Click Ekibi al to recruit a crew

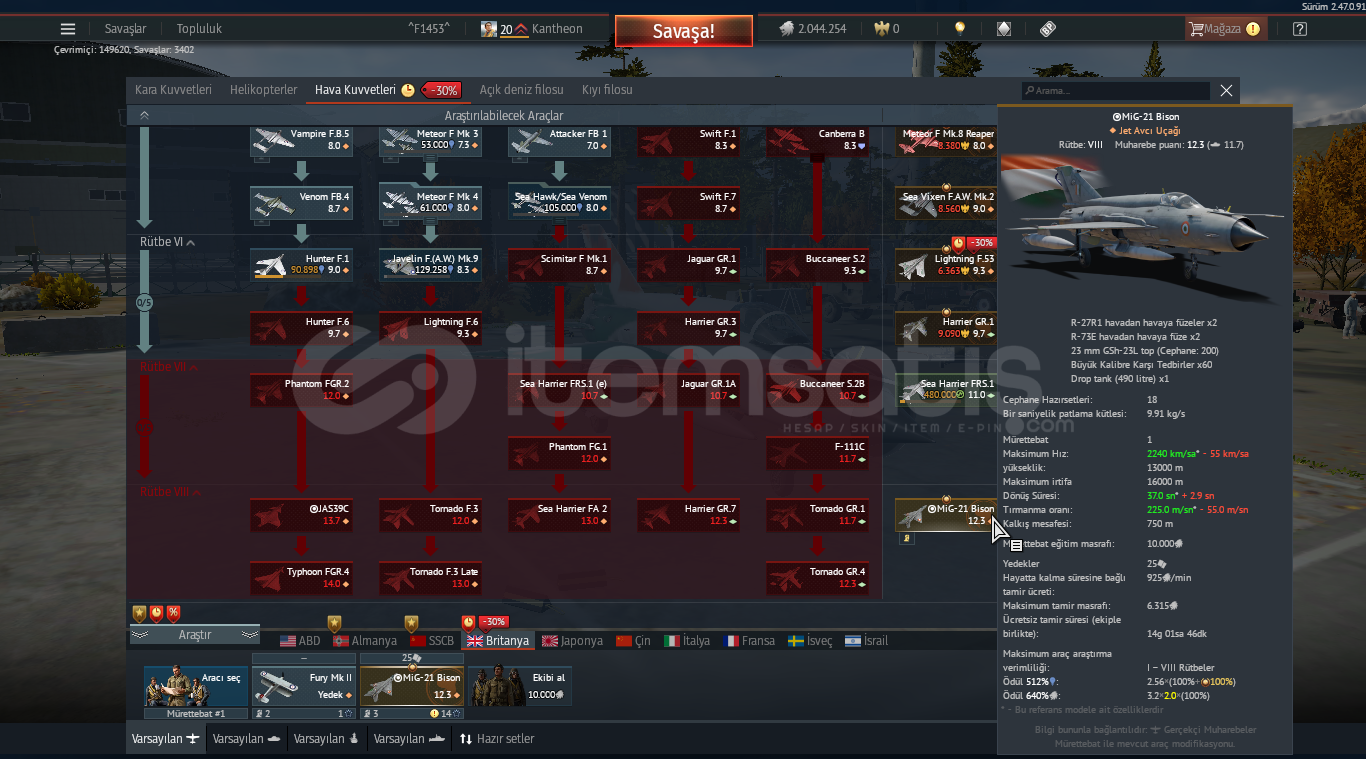(x=520, y=687)
